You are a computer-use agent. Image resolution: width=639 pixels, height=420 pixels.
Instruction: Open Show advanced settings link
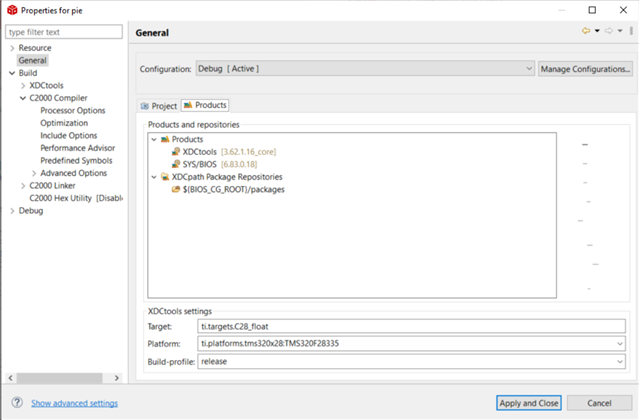[74, 403]
